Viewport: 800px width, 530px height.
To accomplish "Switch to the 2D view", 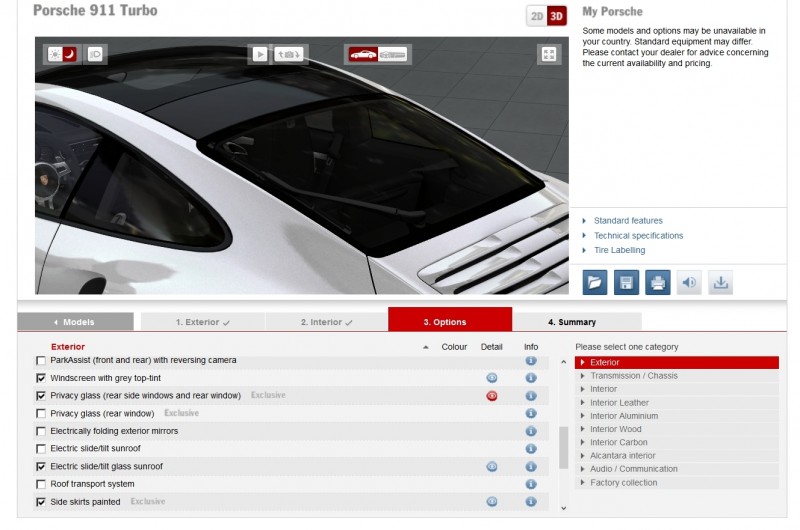I will tap(537, 16).
